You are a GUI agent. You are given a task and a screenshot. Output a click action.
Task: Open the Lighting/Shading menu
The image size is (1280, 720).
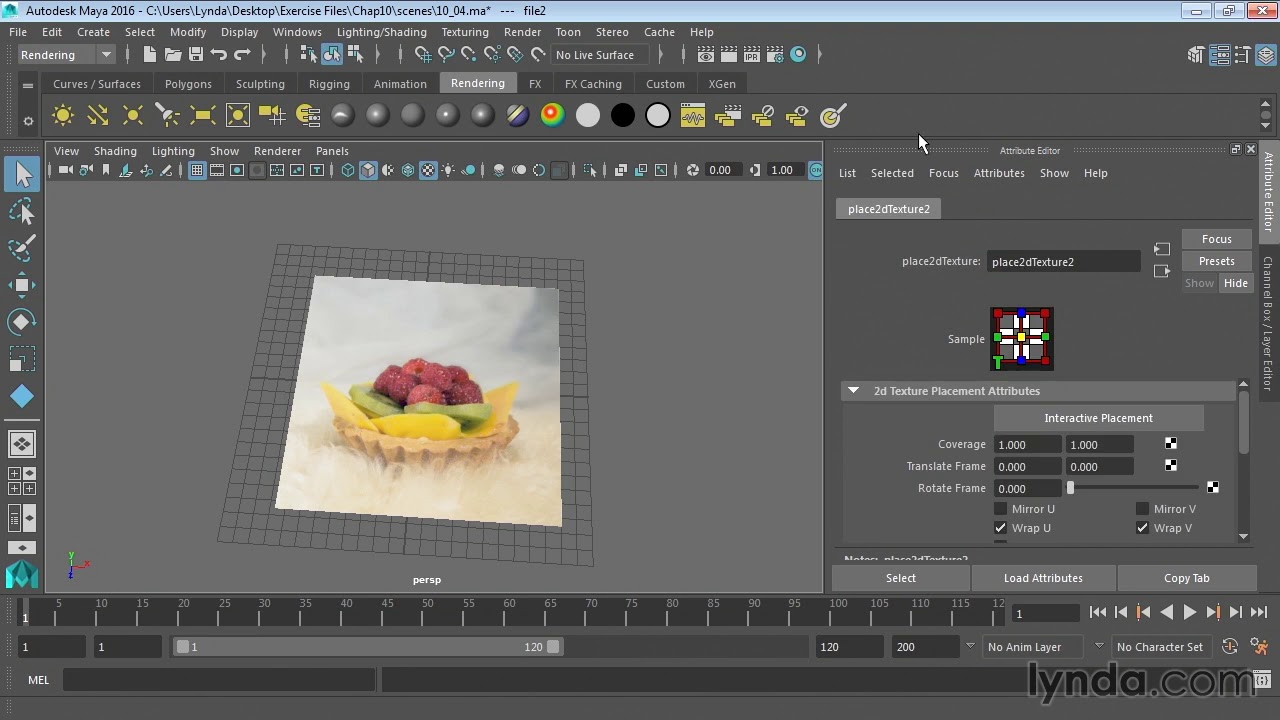pyautogui.click(x=381, y=32)
